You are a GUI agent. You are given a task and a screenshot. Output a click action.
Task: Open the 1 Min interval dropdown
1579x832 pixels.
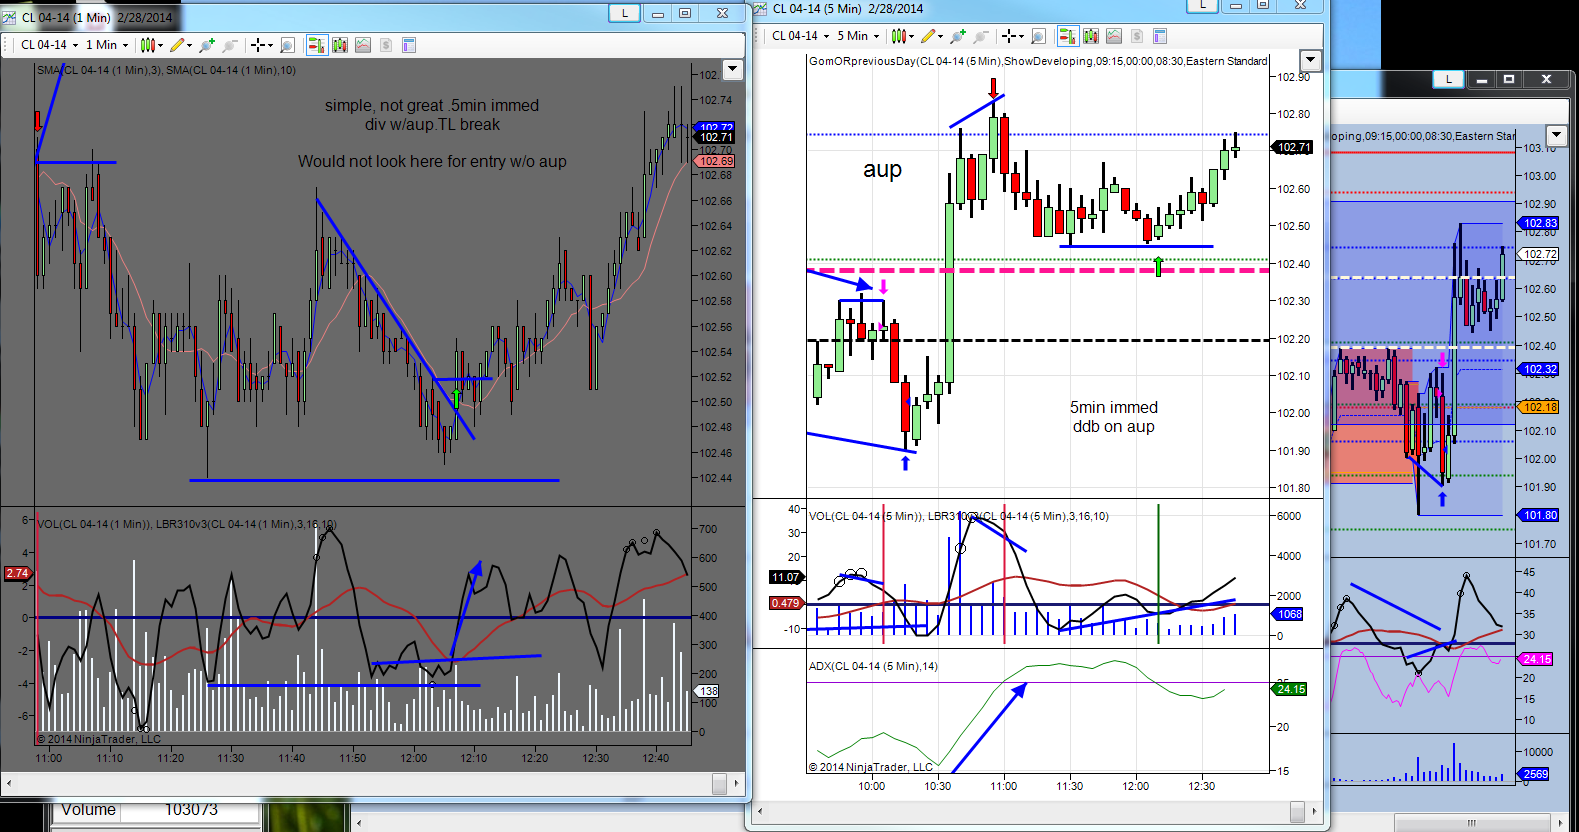(x=107, y=45)
